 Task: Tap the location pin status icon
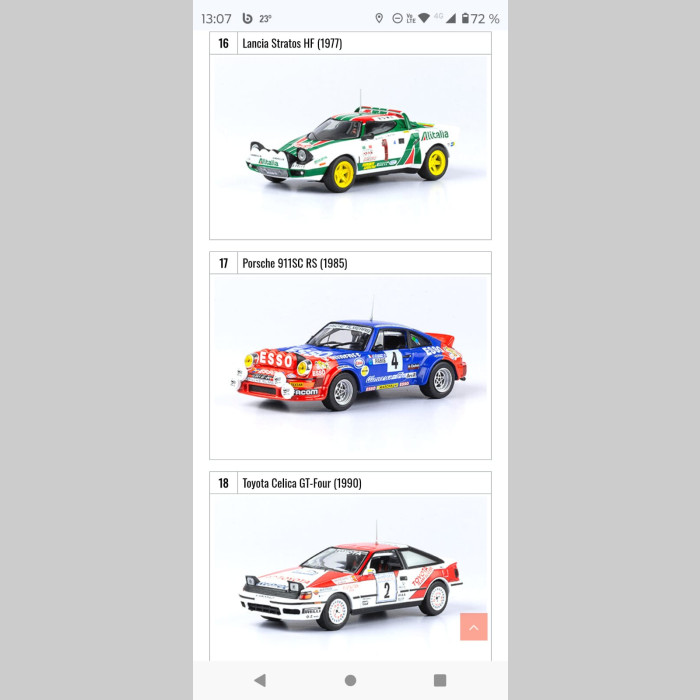[379, 18]
